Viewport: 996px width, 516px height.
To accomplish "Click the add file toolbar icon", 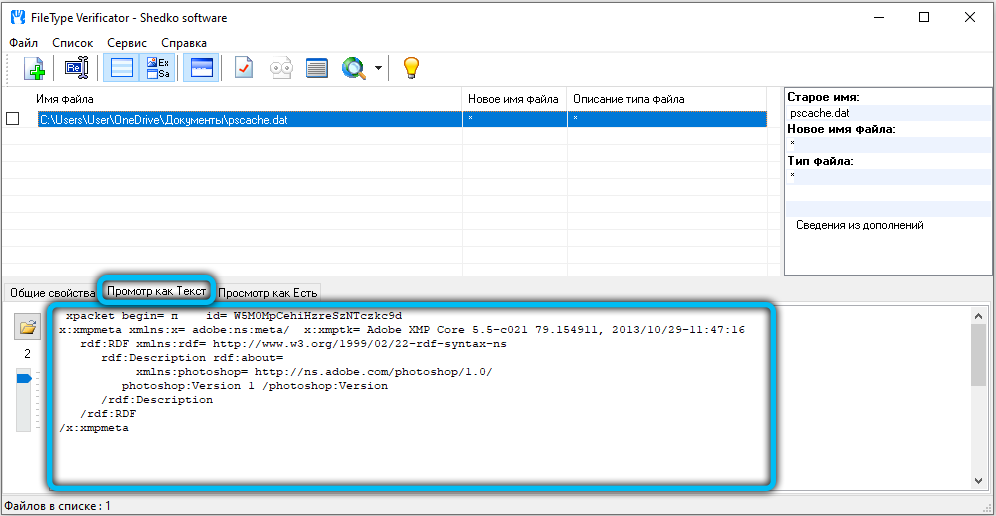I will click(x=36, y=68).
